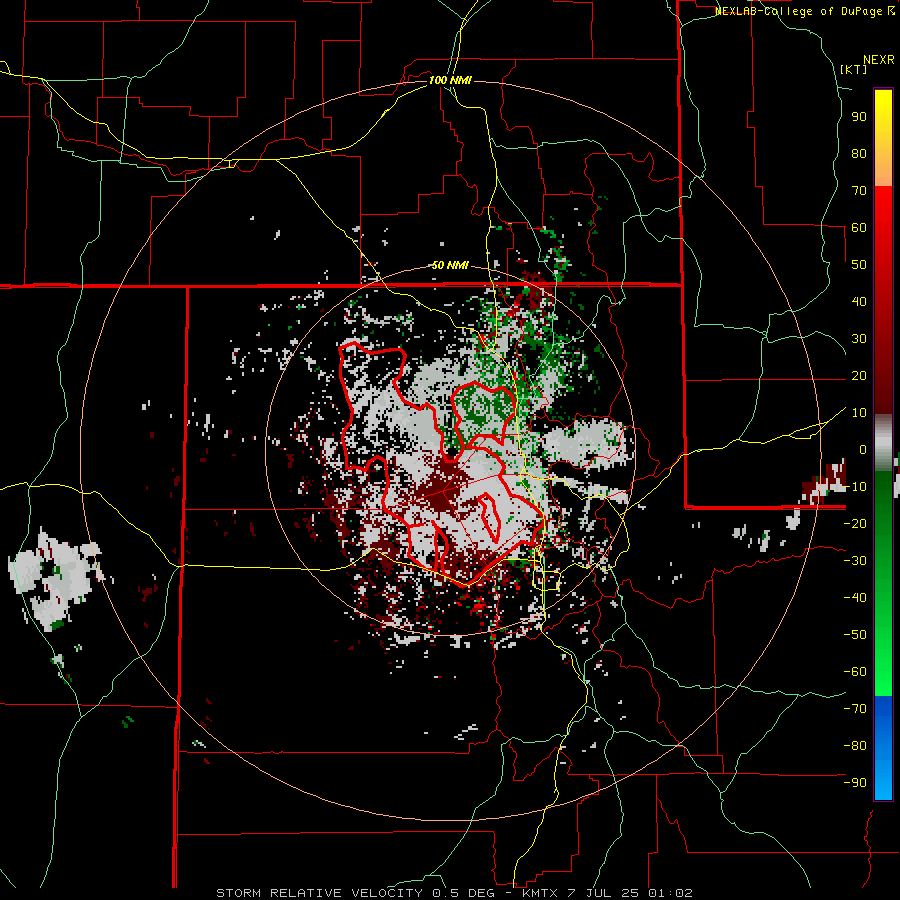Click the "-80" value on velocity scale

coord(855,746)
